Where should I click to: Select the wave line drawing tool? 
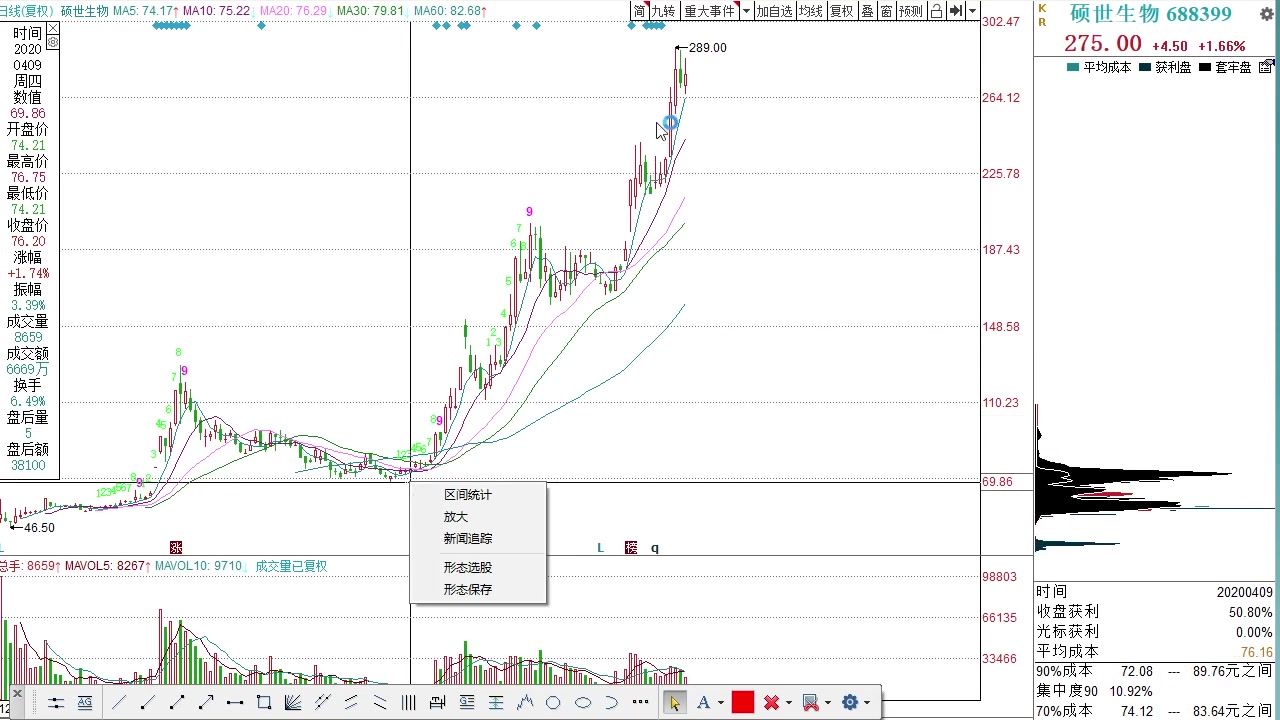525,703
